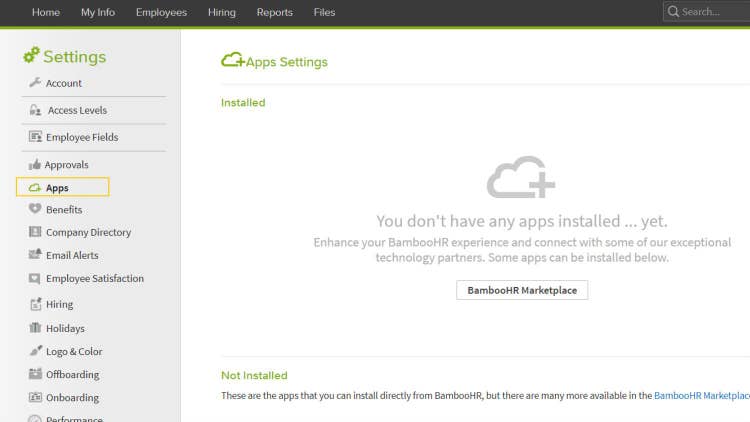The width and height of the screenshot is (750, 422).
Task: Open Holidays settings
Action: pos(65,329)
